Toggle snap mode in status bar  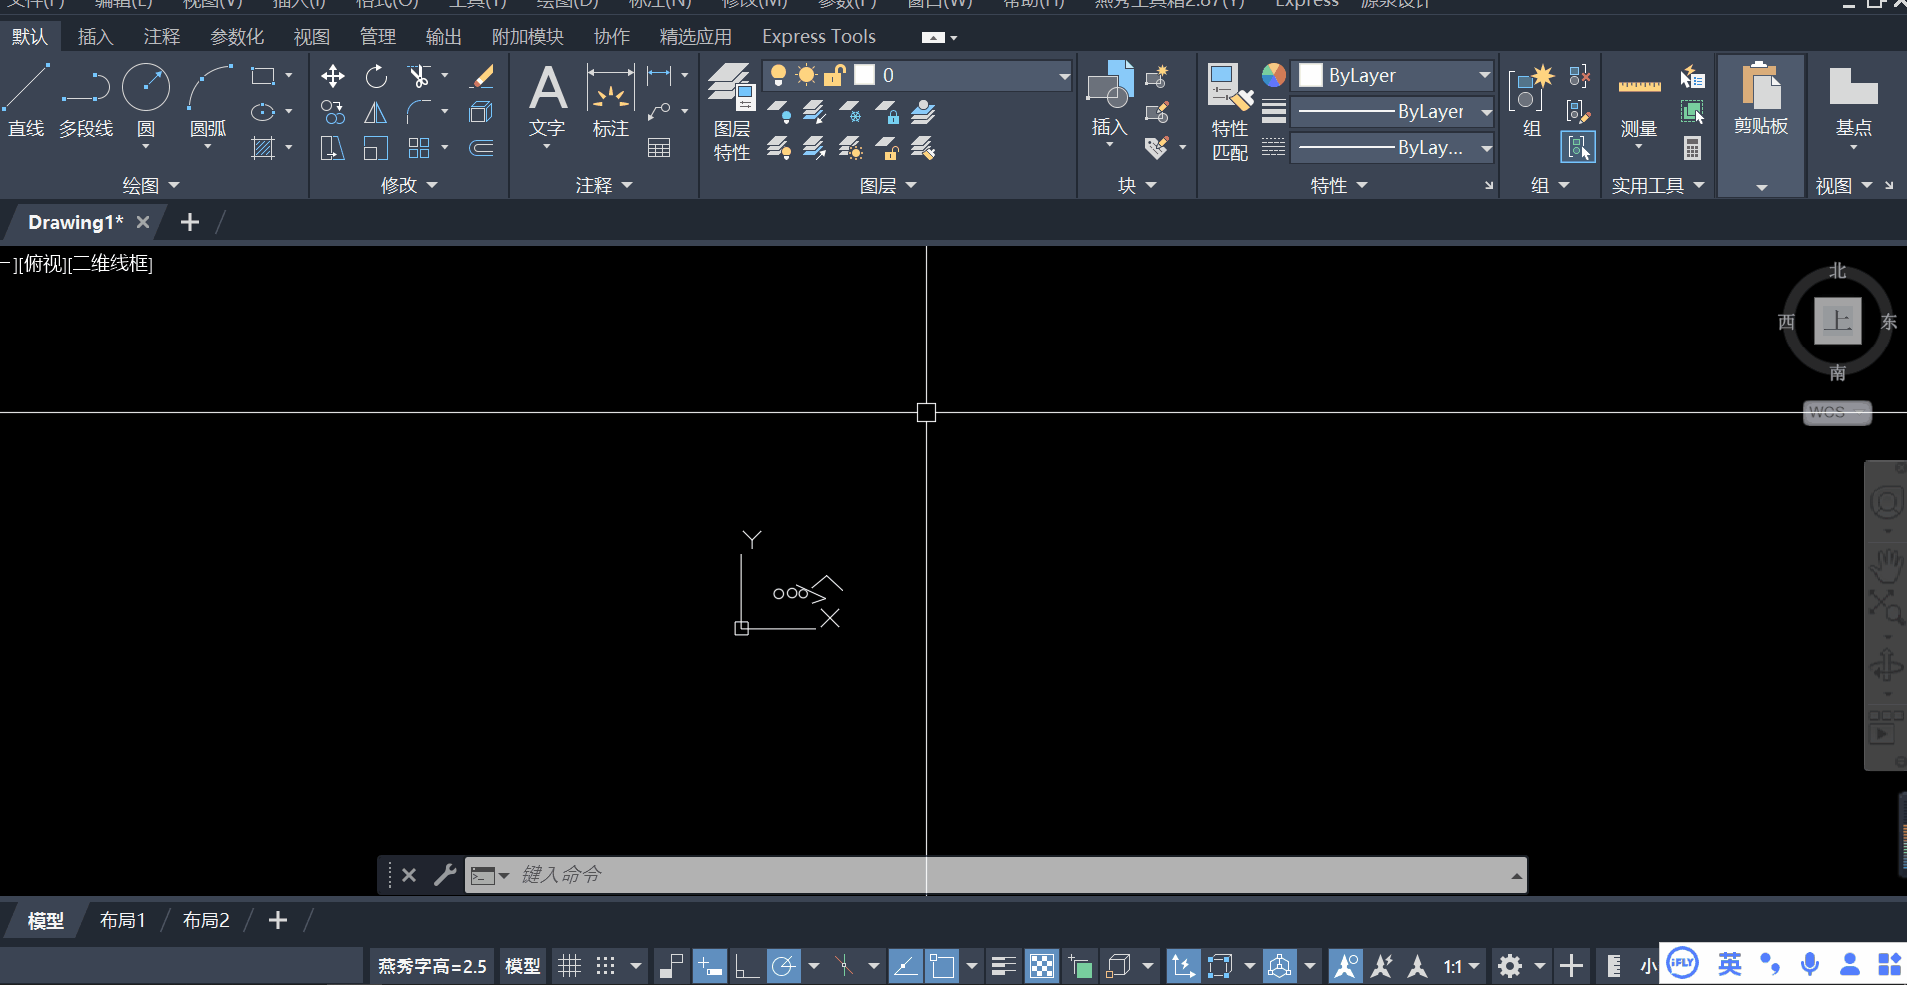[605, 966]
